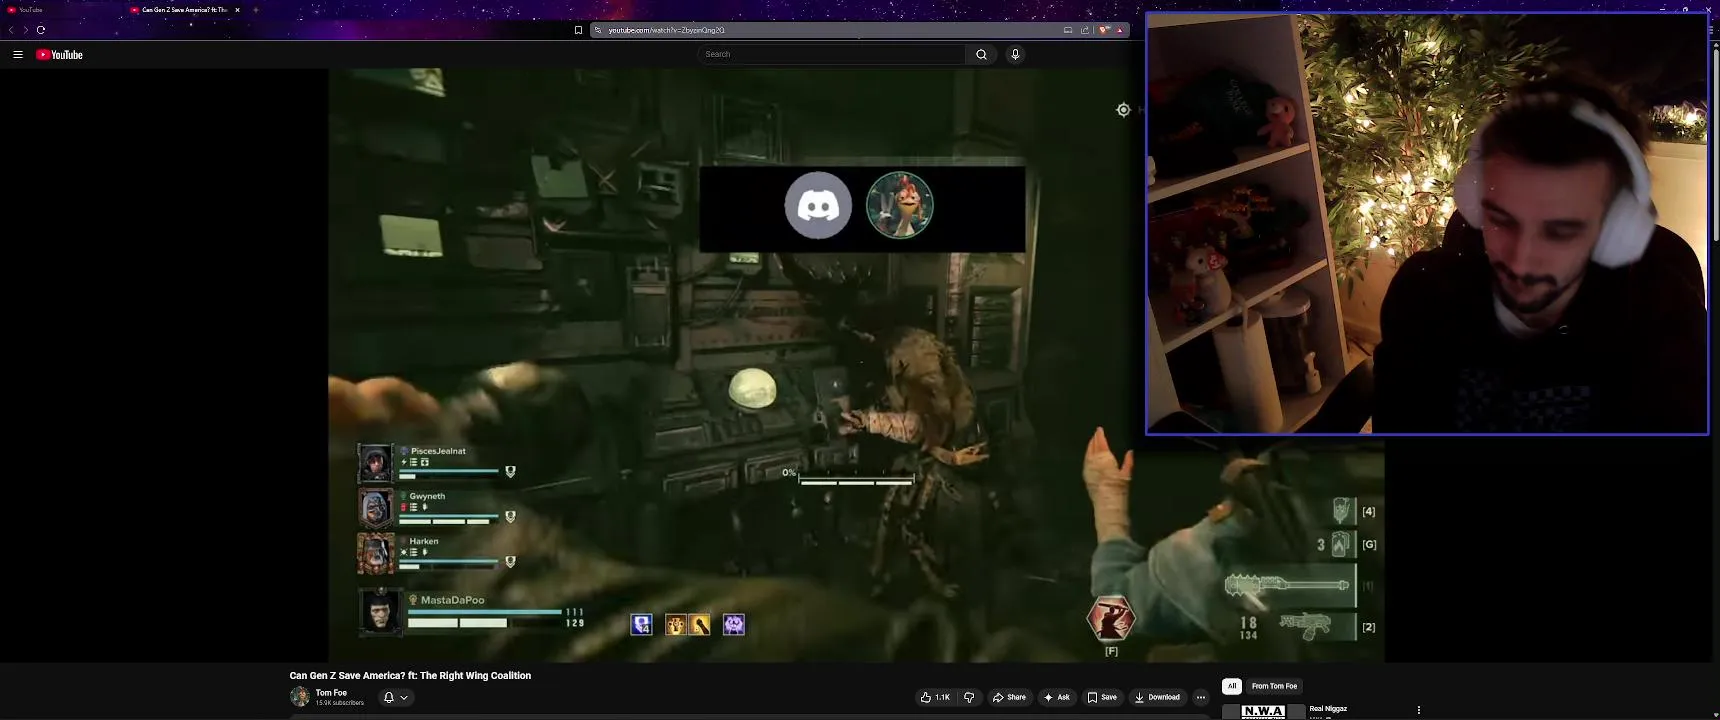This screenshot has height=720, width=1720.
Task: Select the 'All' filter chip
Action: pos(1232,686)
